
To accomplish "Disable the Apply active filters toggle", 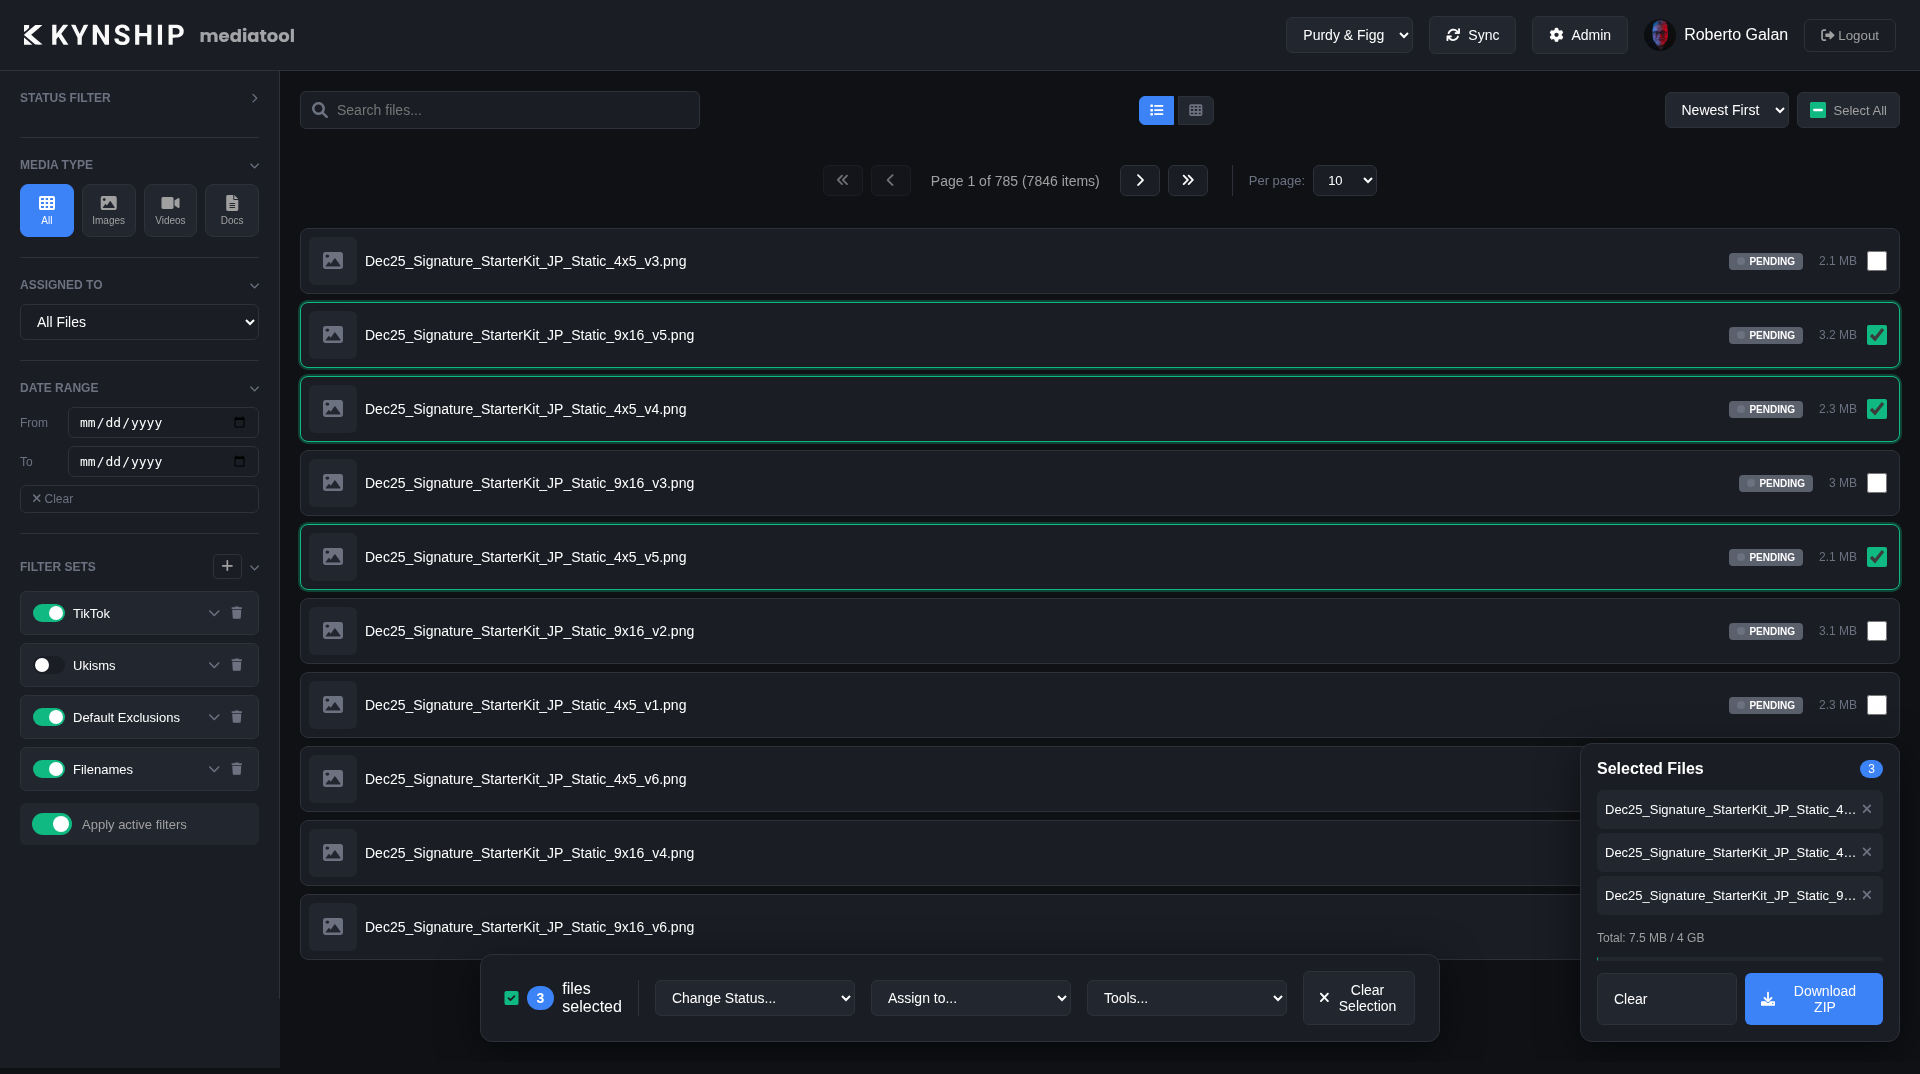I will [x=52, y=824].
